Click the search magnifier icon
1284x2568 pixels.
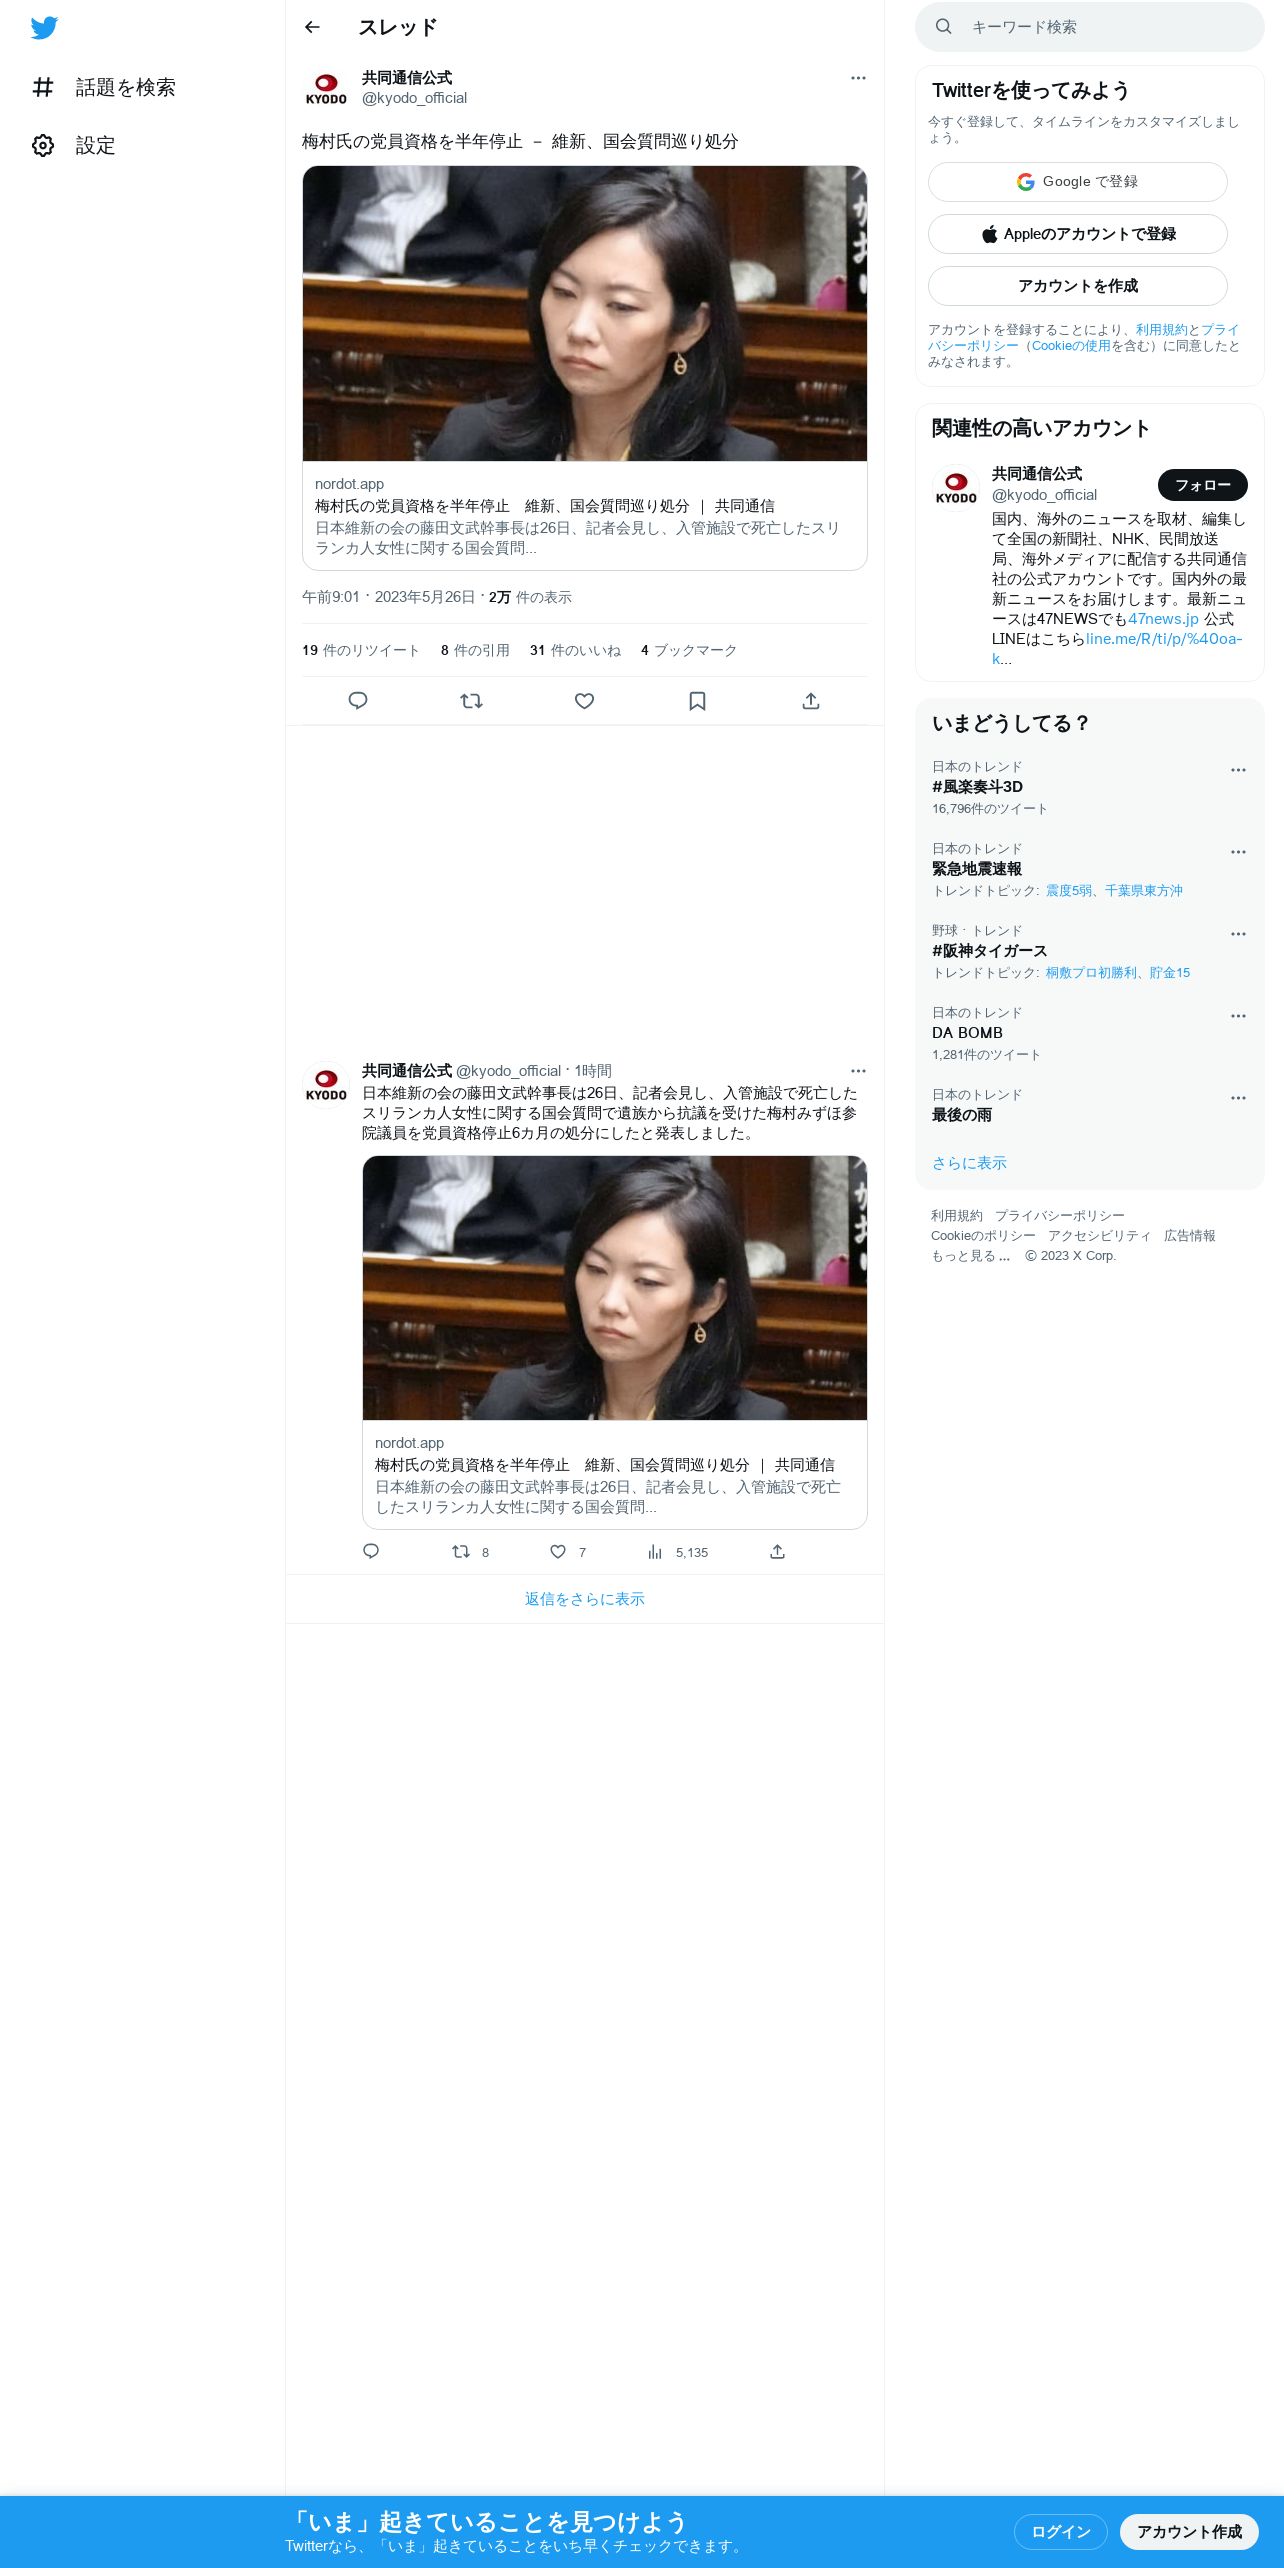pos(943,27)
